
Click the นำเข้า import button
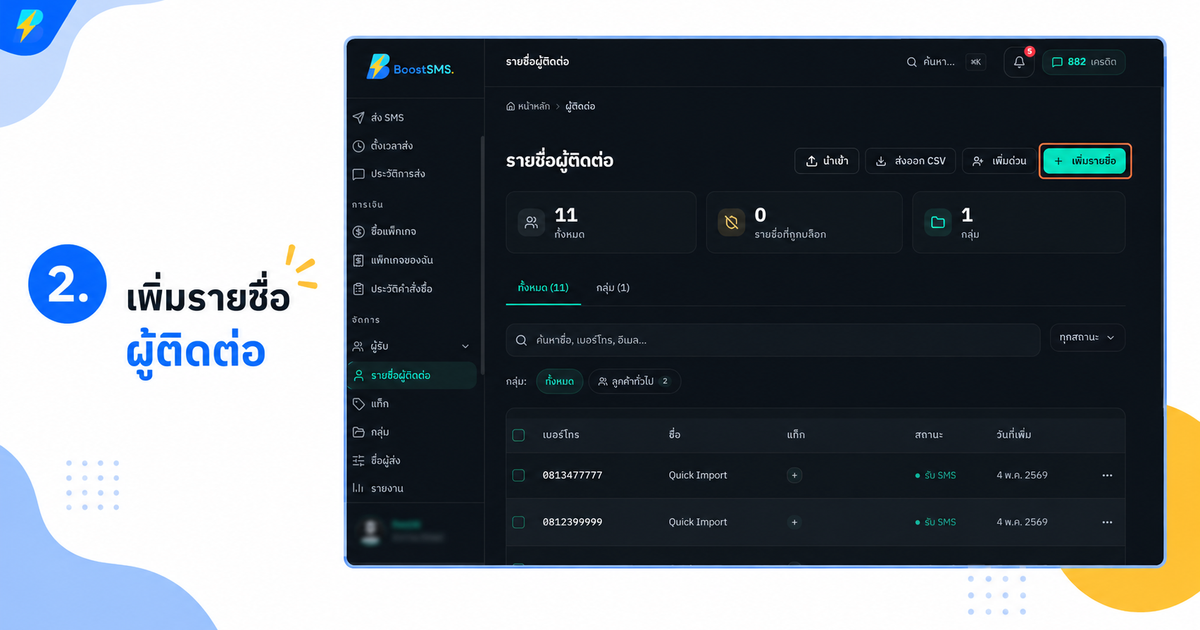coord(826,161)
